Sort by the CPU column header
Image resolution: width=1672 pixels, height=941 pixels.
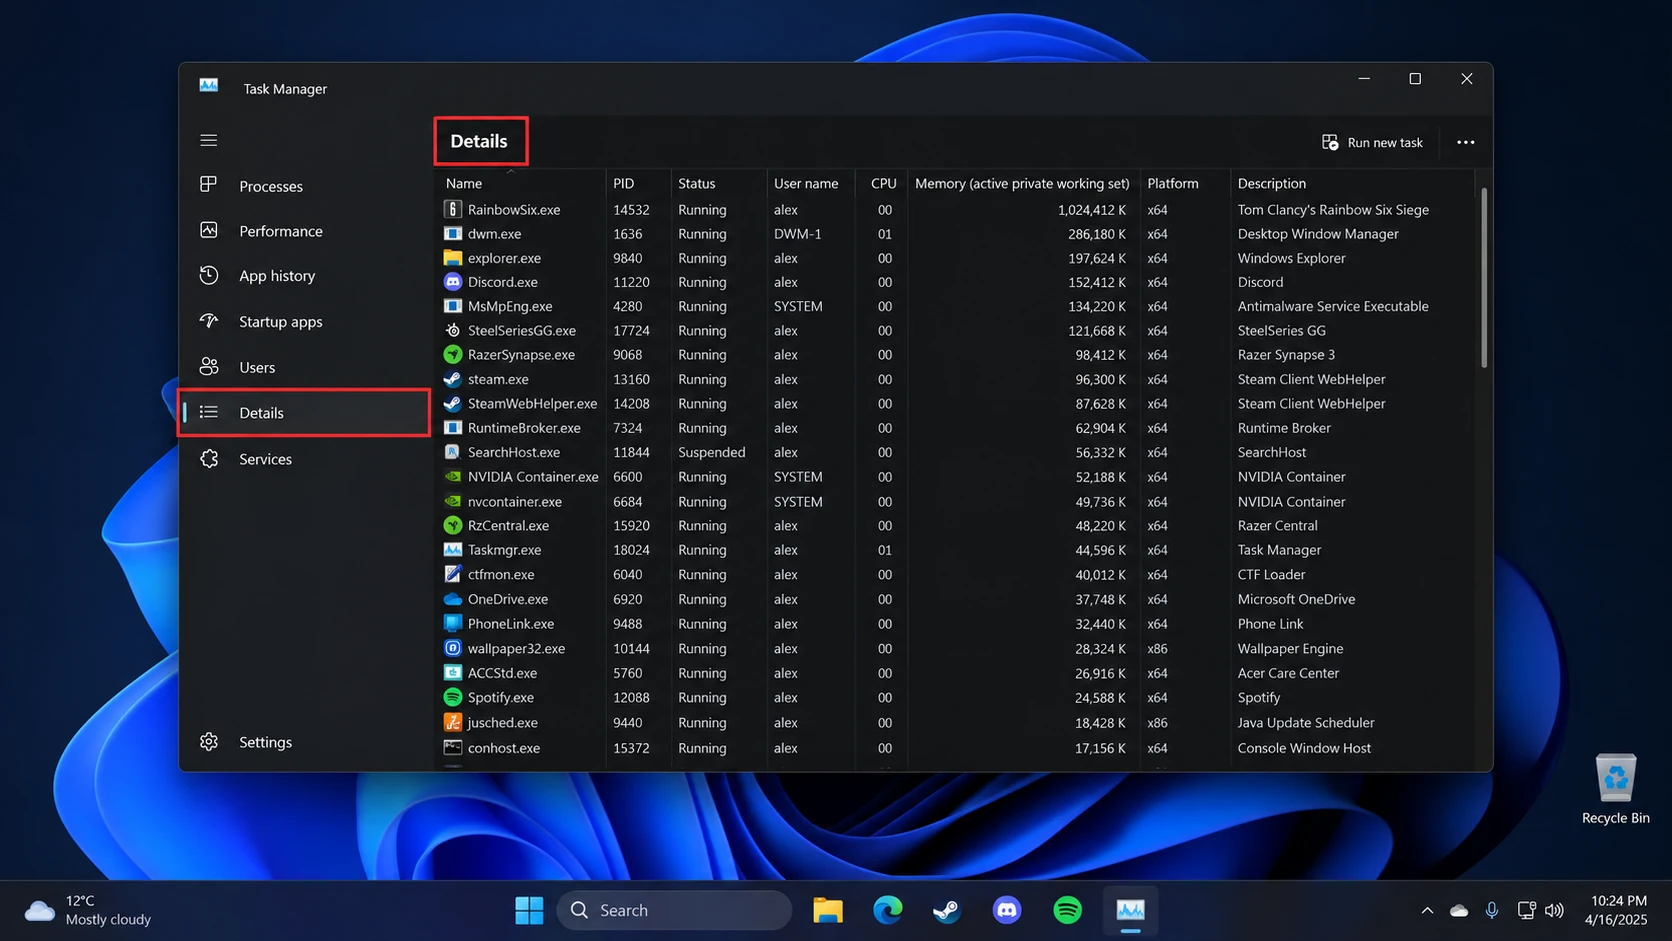pyautogui.click(x=882, y=183)
